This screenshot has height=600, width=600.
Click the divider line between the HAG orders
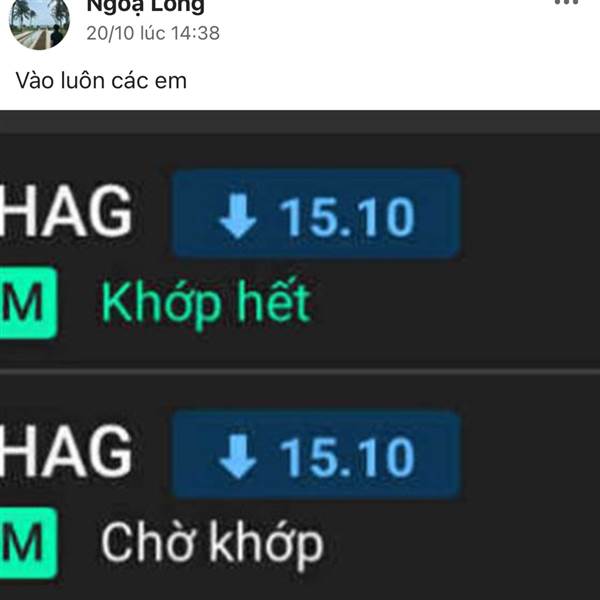click(300, 372)
